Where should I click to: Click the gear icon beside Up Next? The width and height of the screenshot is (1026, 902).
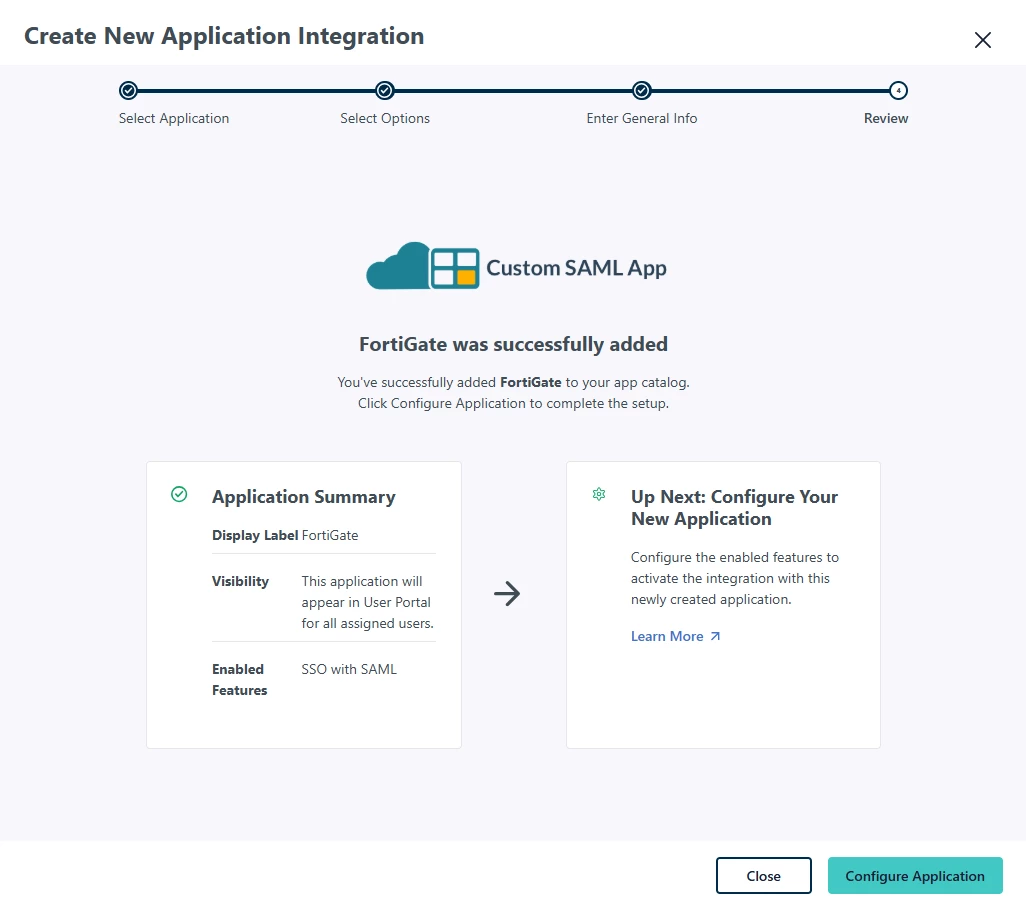pos(599,494)
